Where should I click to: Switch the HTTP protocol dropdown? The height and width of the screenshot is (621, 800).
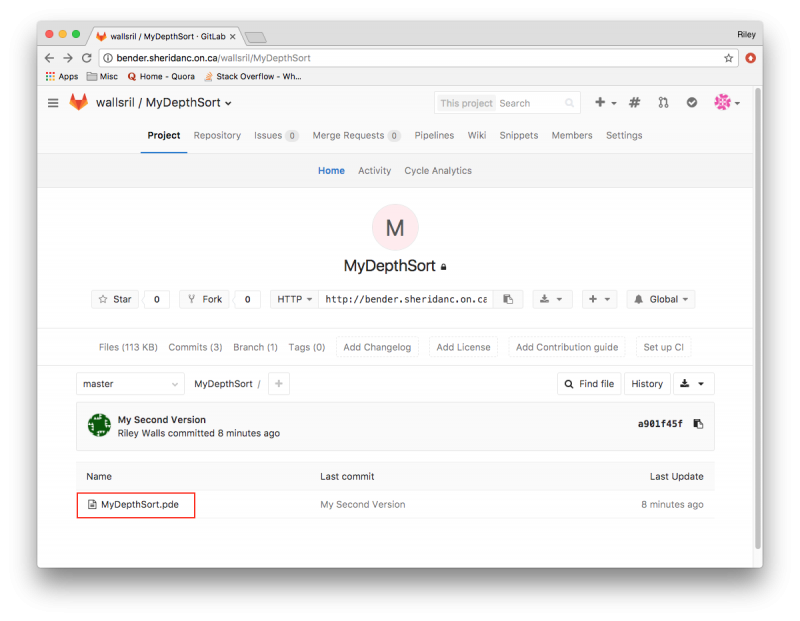[x=295, y=299]
